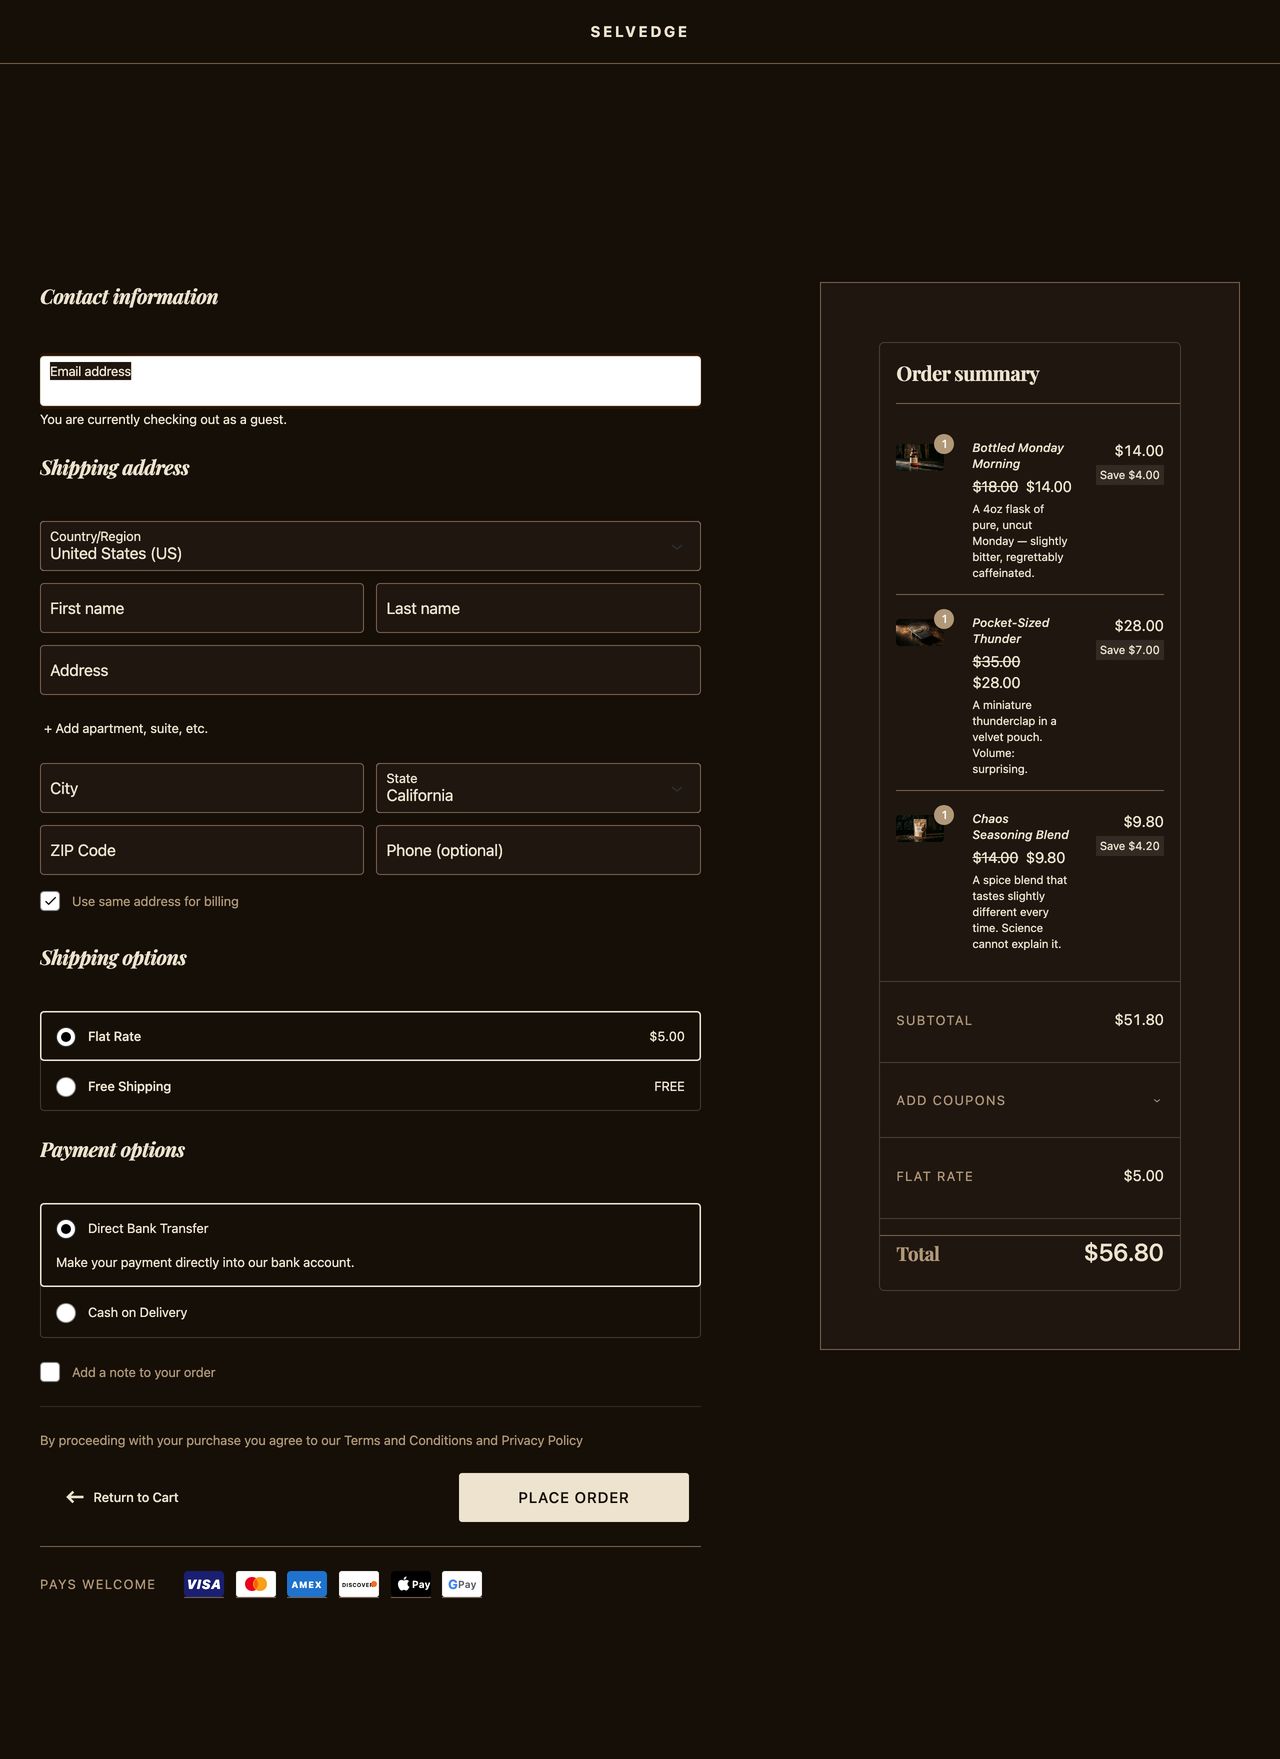Click the Discover payment icon
The image size is (1280, 1759).
click(x=359, y=1584)
